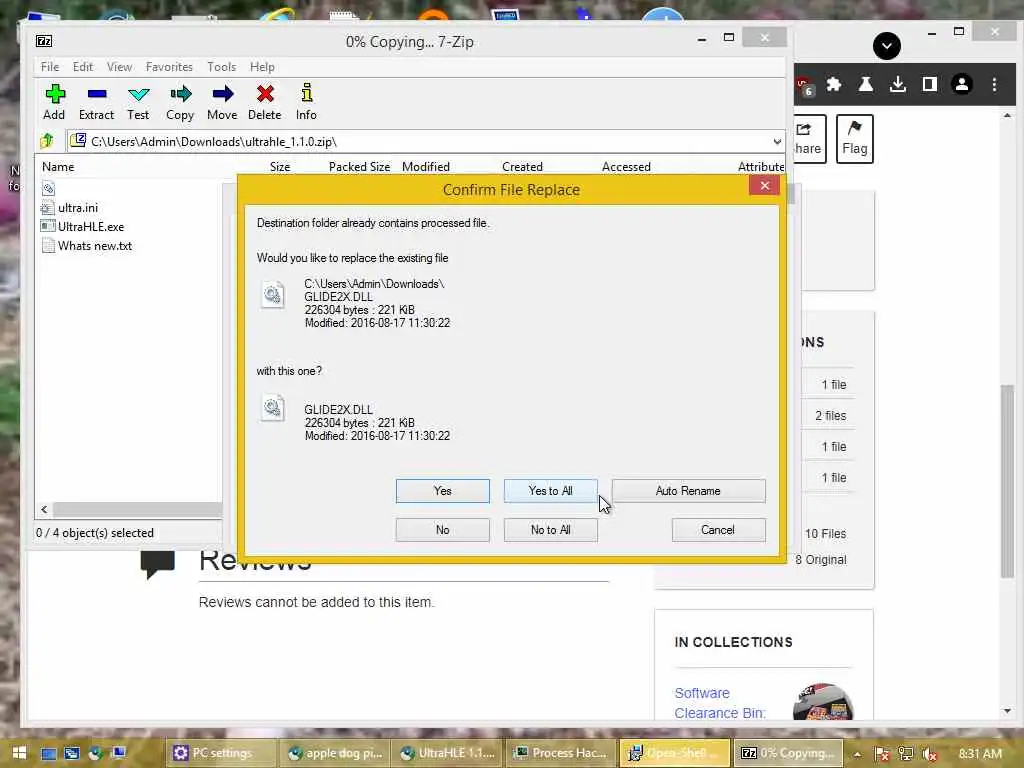The width and height of the screenshot is (1024, 768).
Task: Expand the address path dropdown
Action: click(776, 141)
